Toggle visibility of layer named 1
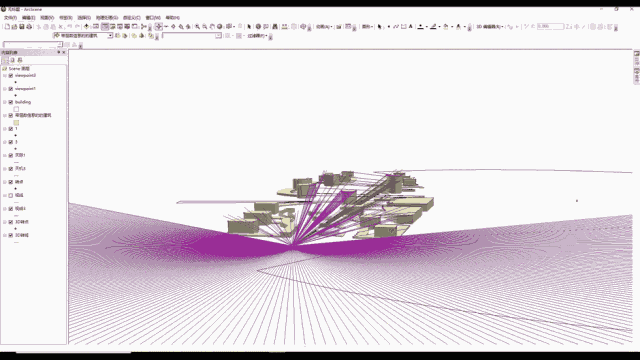Screen dimensions: 640x360 pyautogui.click(x=11, y=129)
